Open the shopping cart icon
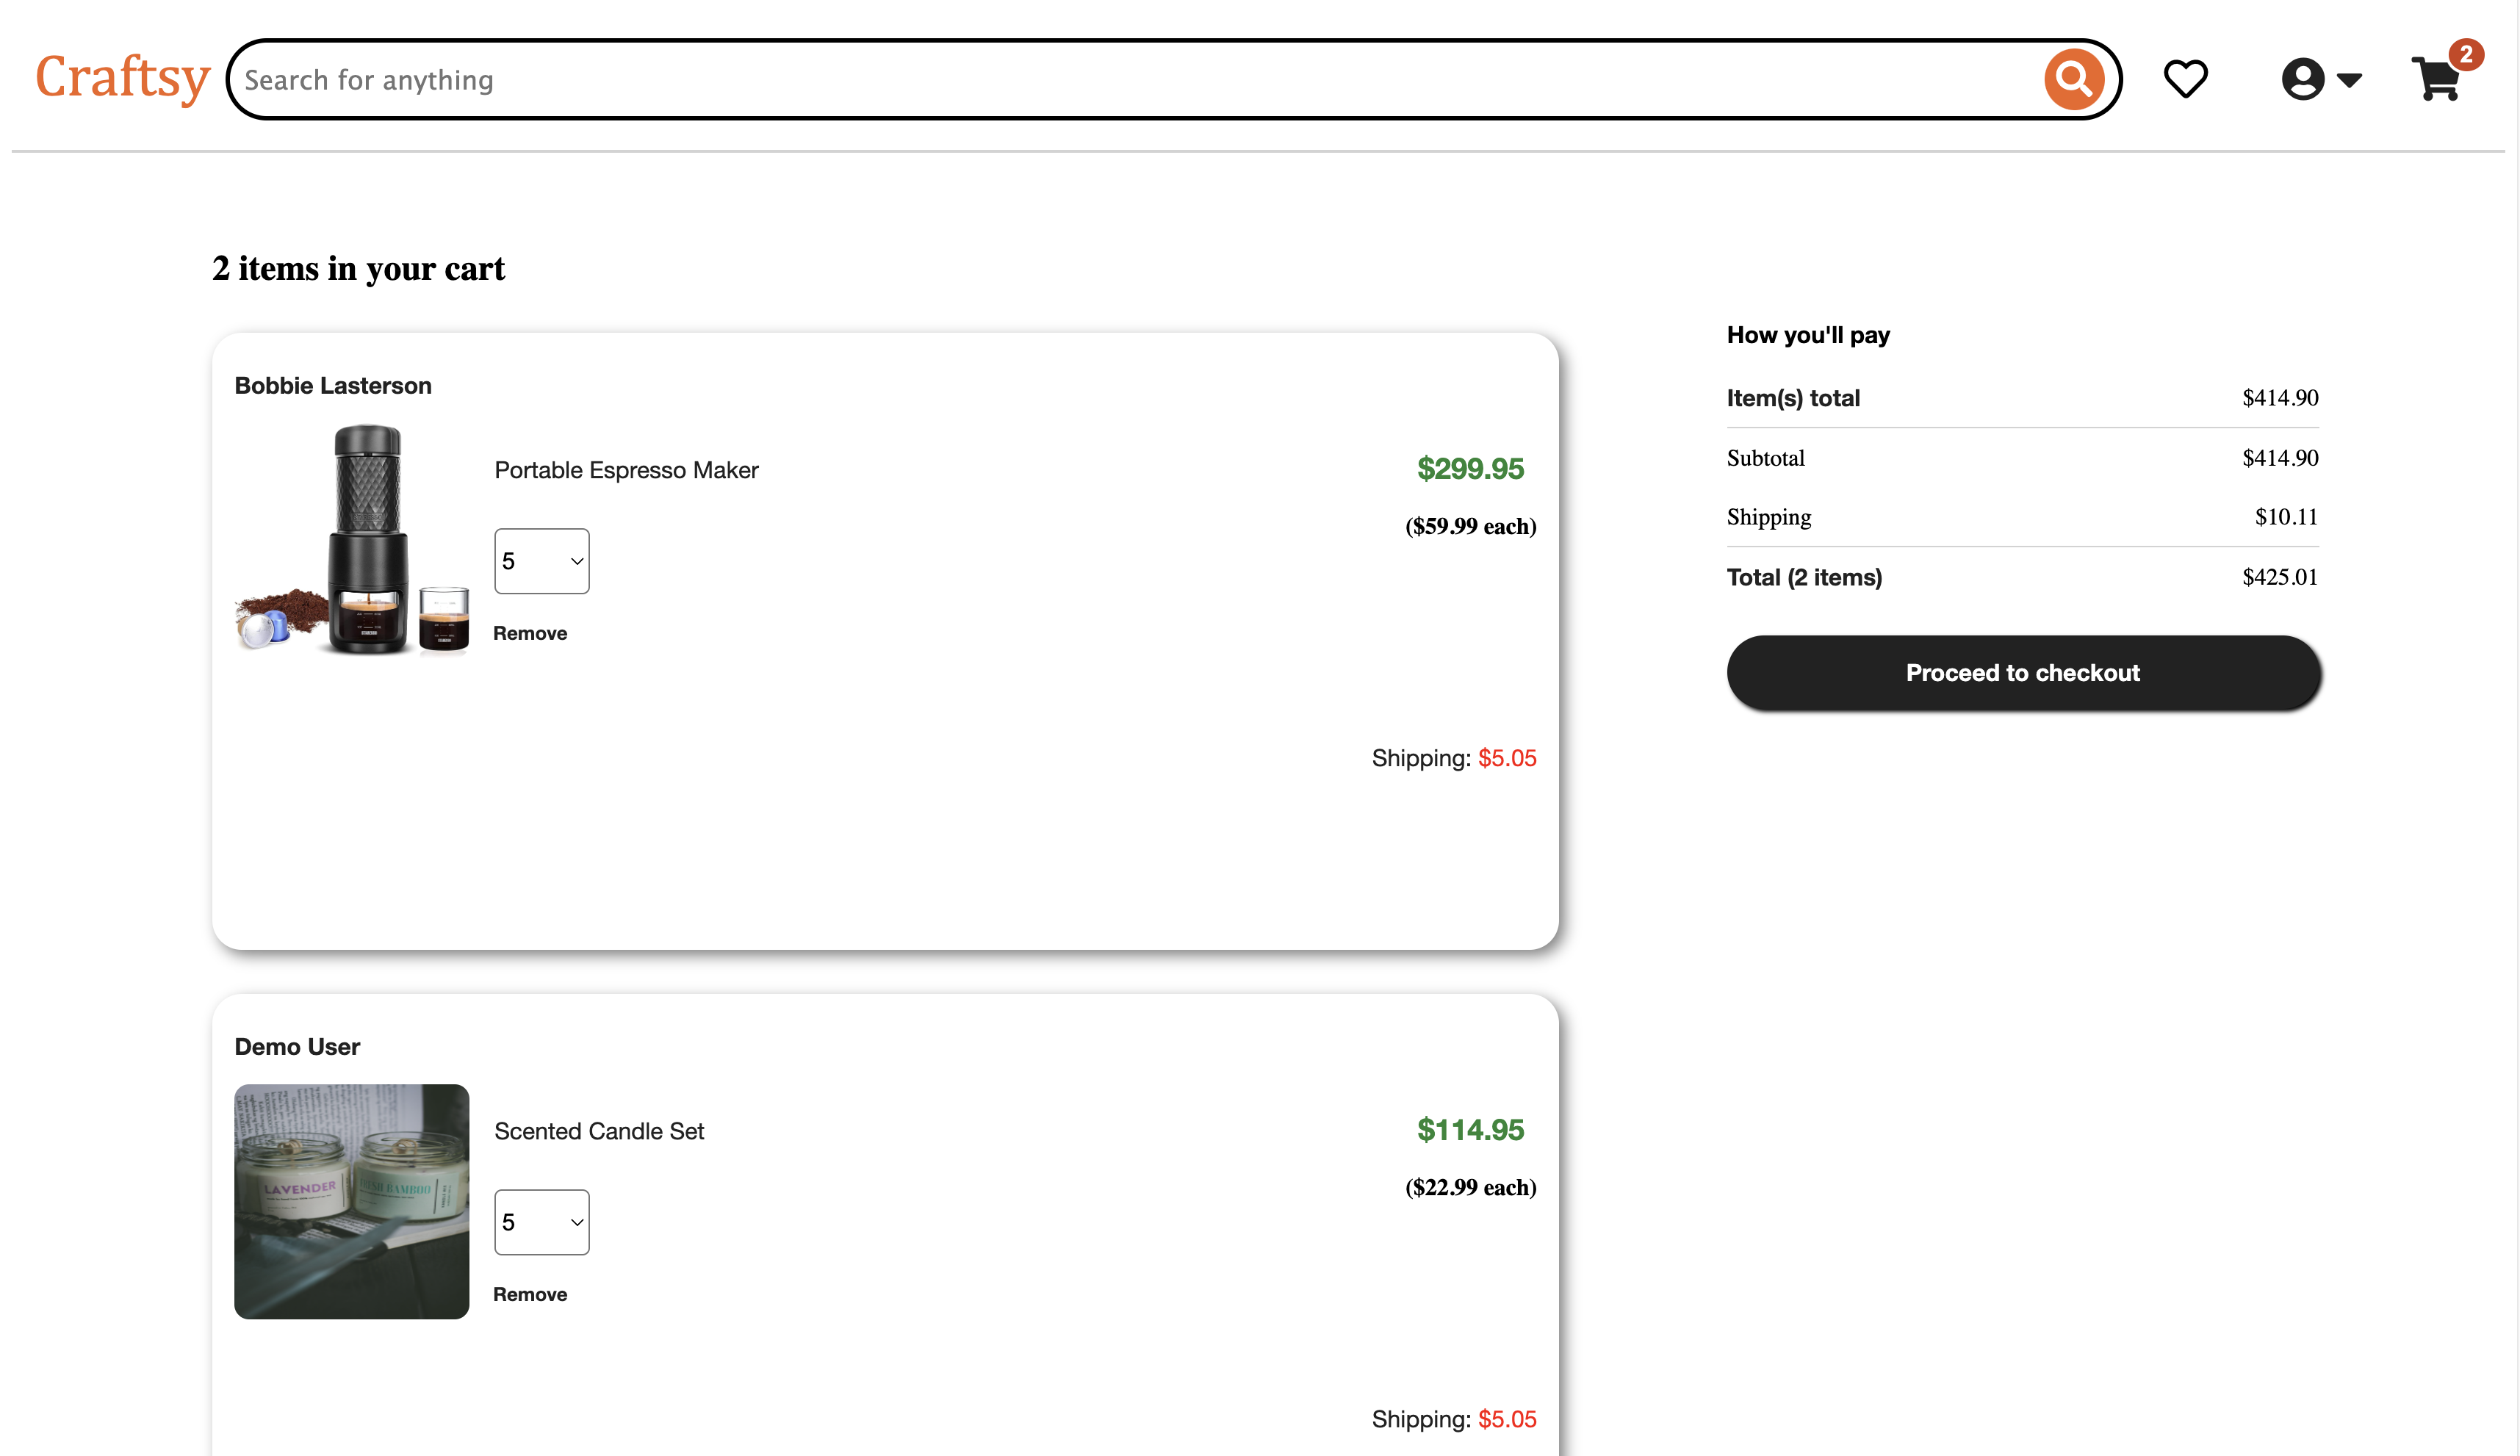This screenshot has height=1456, width=2520. point(2435,80)
